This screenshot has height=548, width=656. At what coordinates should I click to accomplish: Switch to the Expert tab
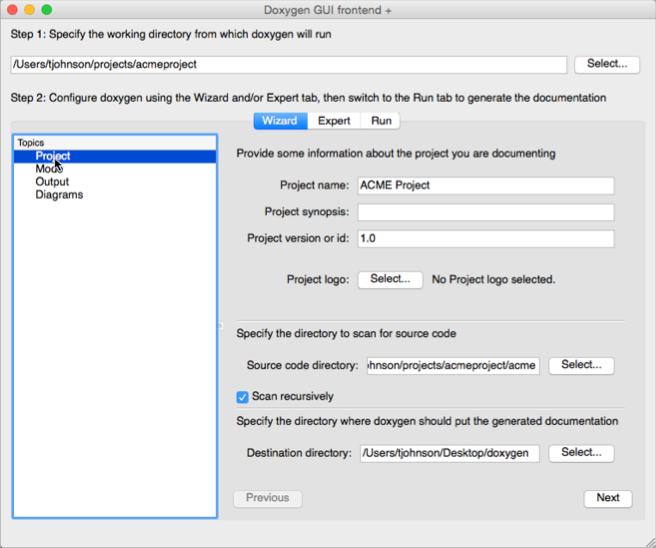334,121
